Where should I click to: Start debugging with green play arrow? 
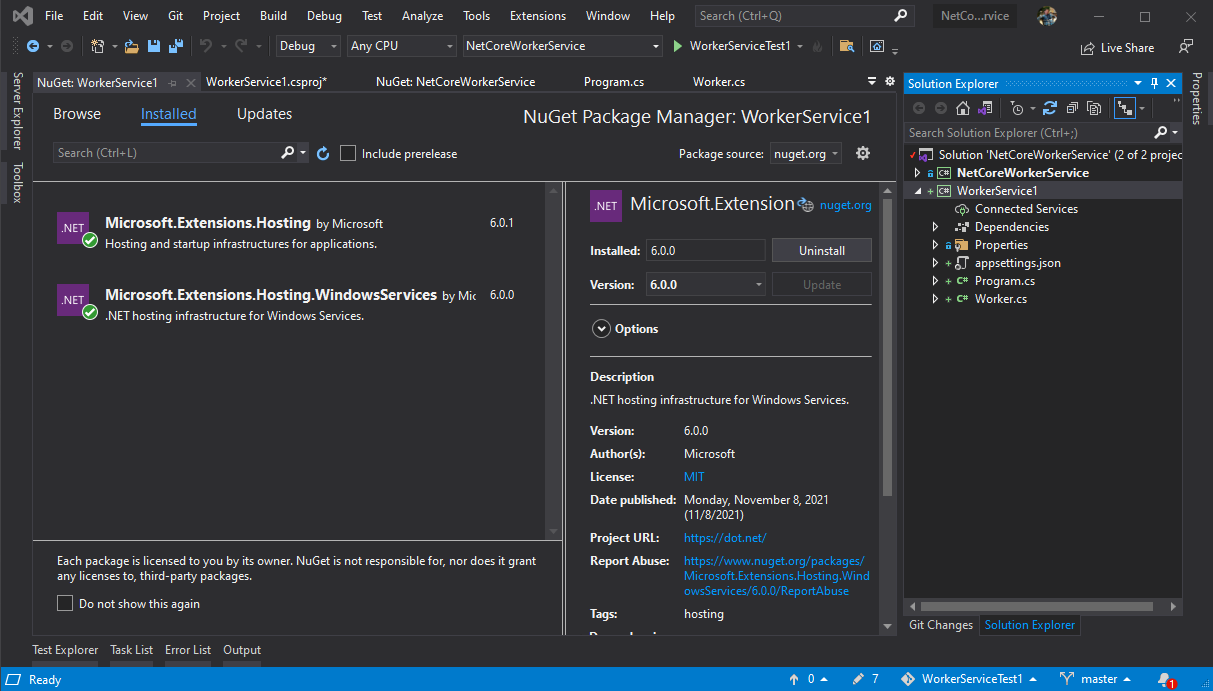pos(677,46)
